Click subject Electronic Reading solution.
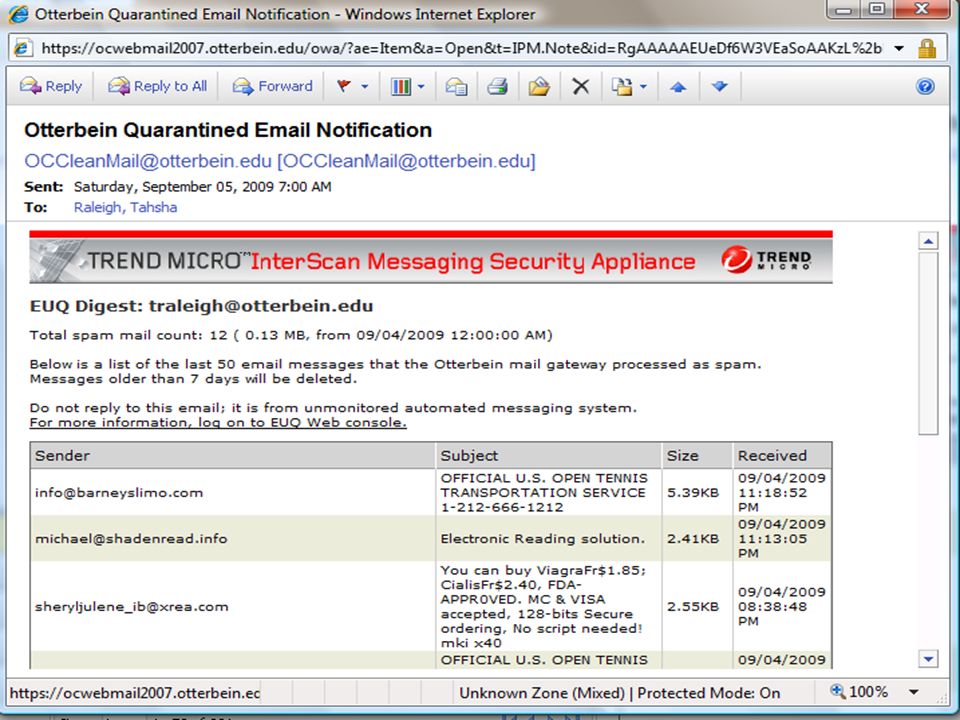 coord(542,539)
